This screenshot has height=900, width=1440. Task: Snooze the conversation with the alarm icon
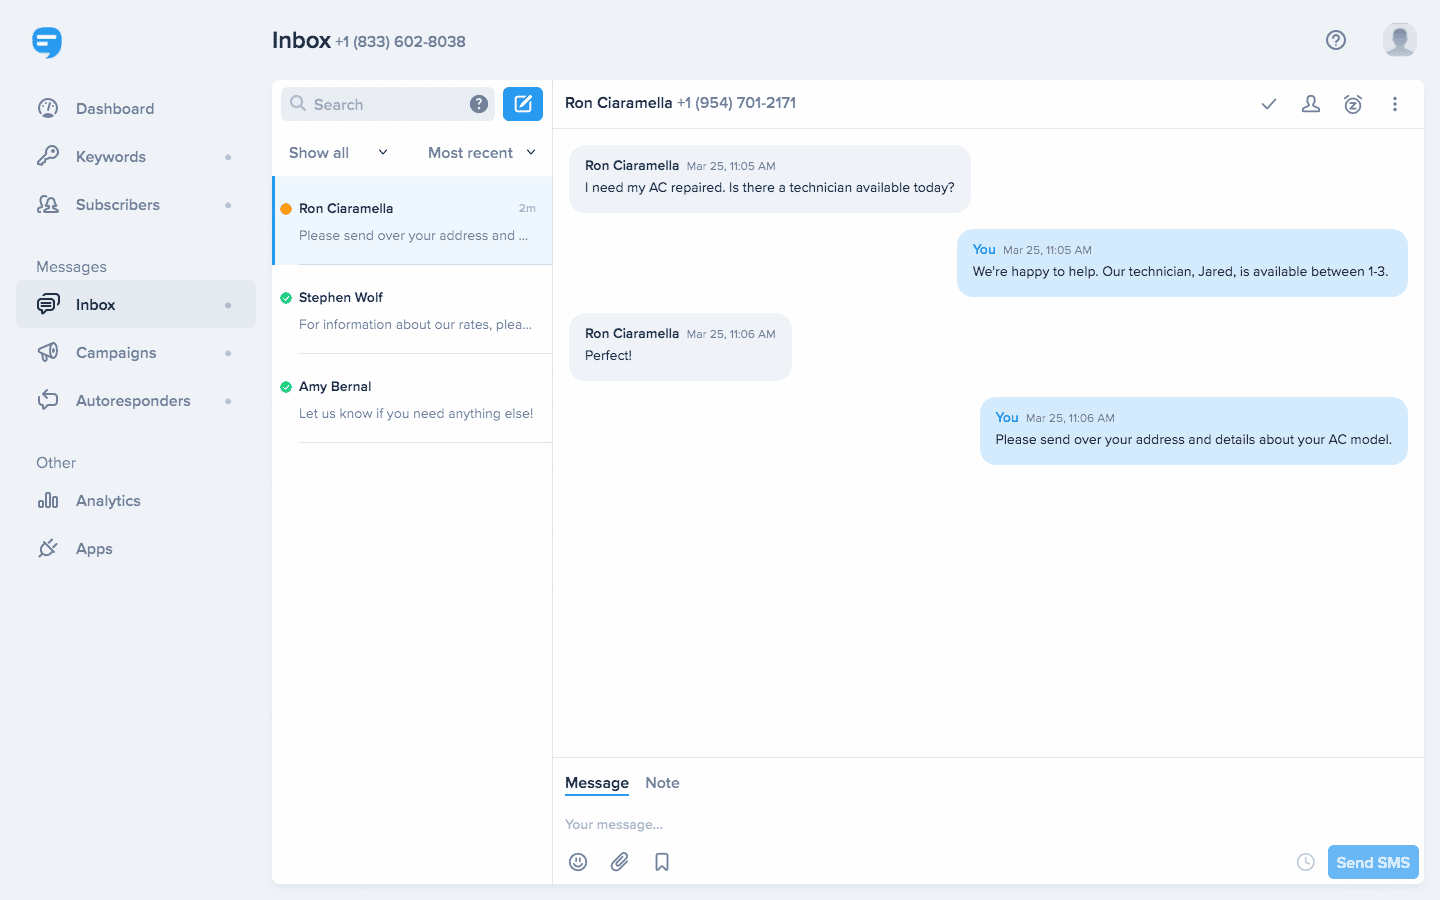coord(1352,103)
